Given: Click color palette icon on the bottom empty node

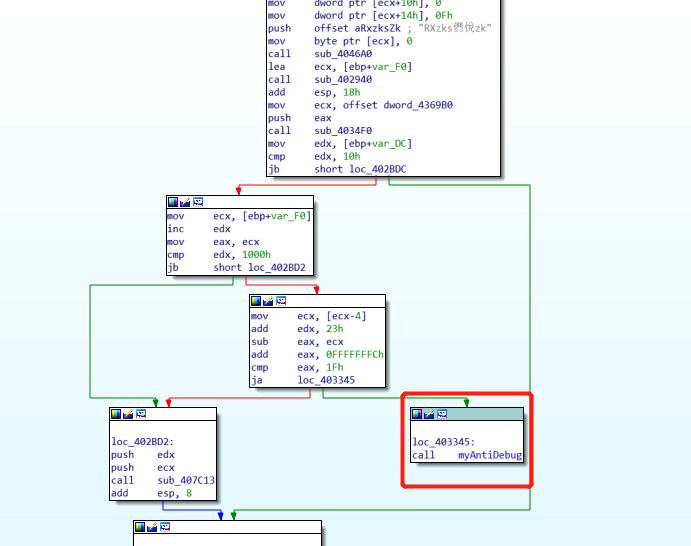Looking at the screenshot, I should (x=141, y=526).
